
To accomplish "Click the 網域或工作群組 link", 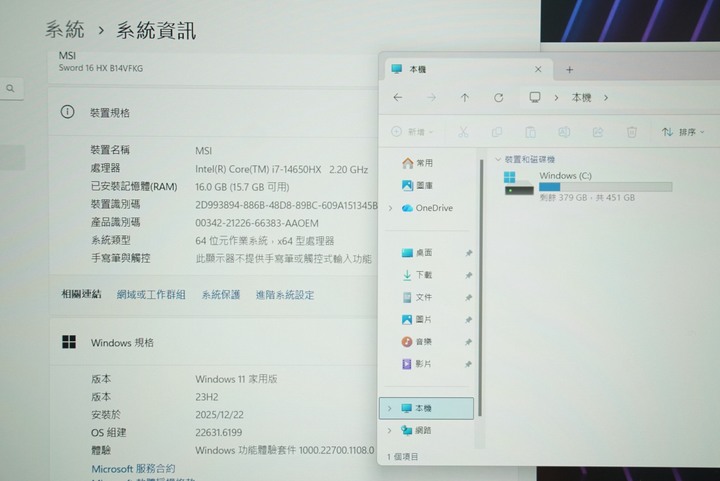I will tap(151, 295).
